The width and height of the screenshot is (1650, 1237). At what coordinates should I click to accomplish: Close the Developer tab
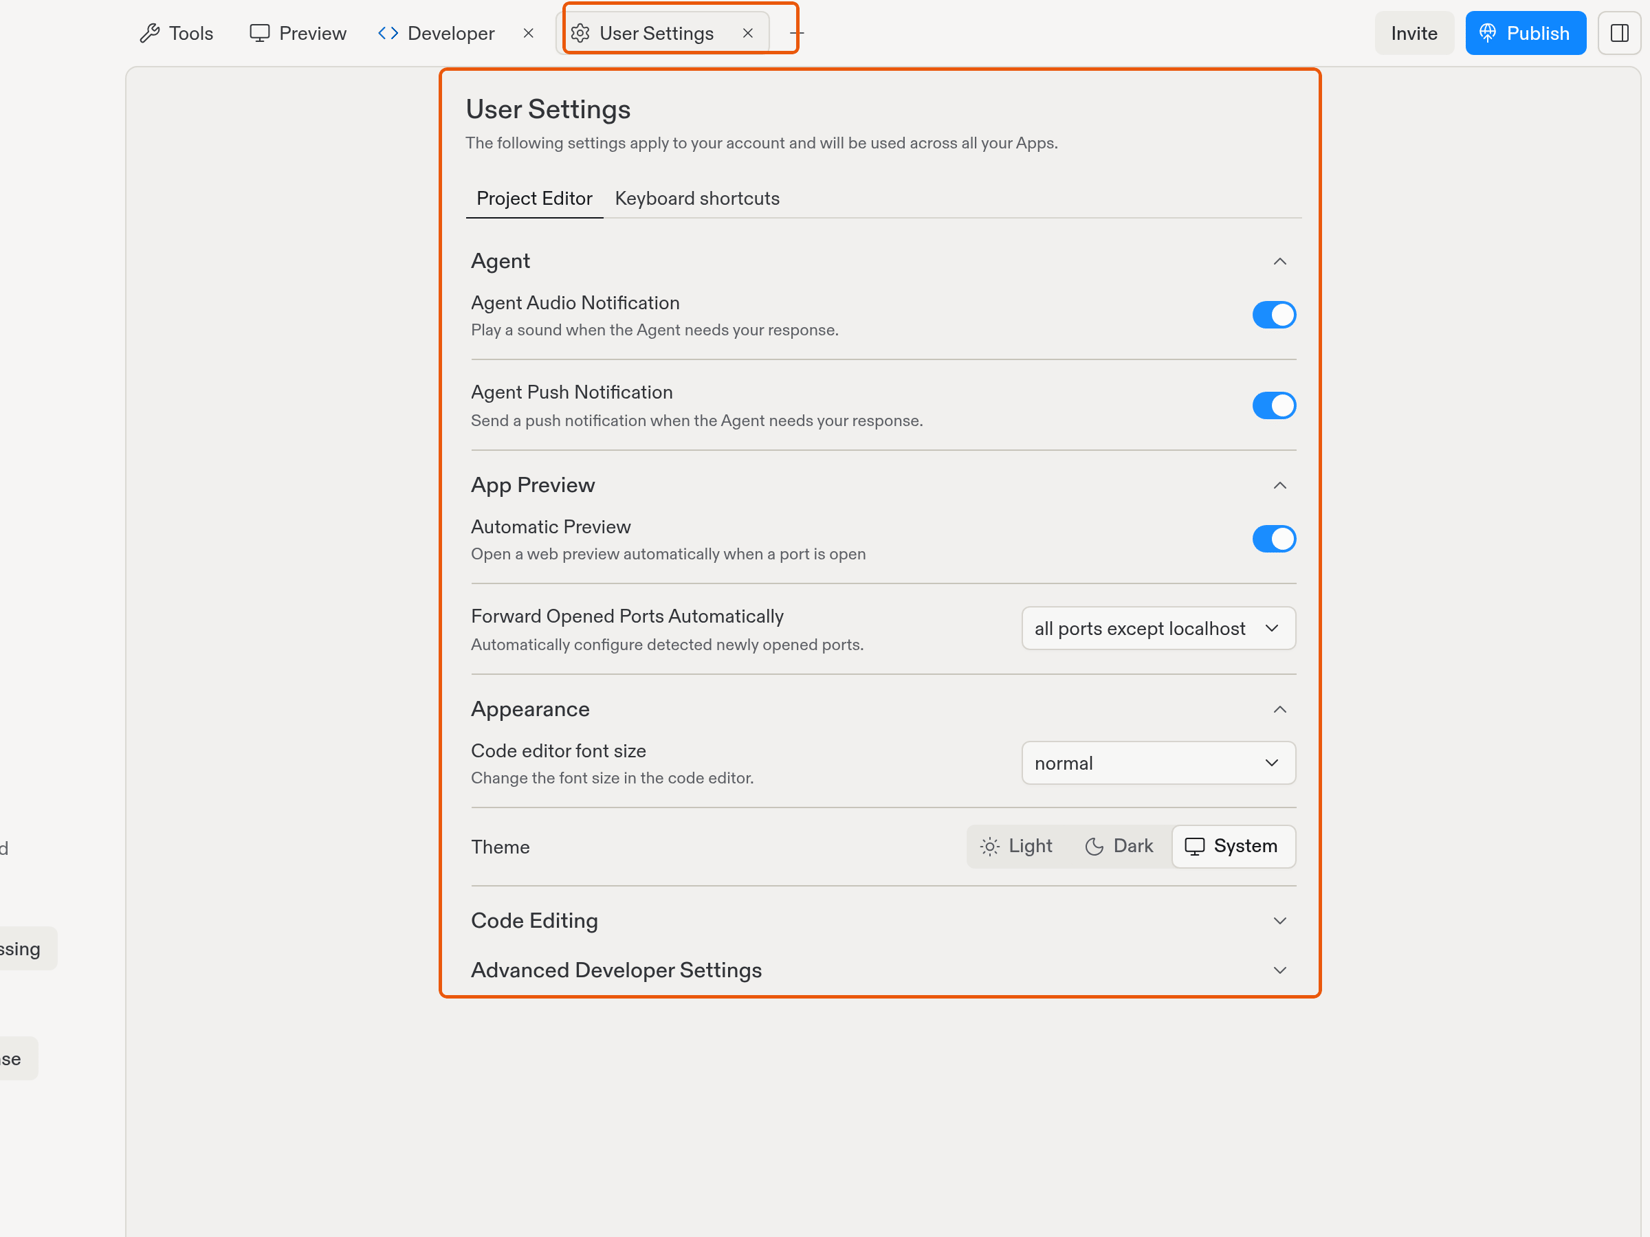click(528, 33)
